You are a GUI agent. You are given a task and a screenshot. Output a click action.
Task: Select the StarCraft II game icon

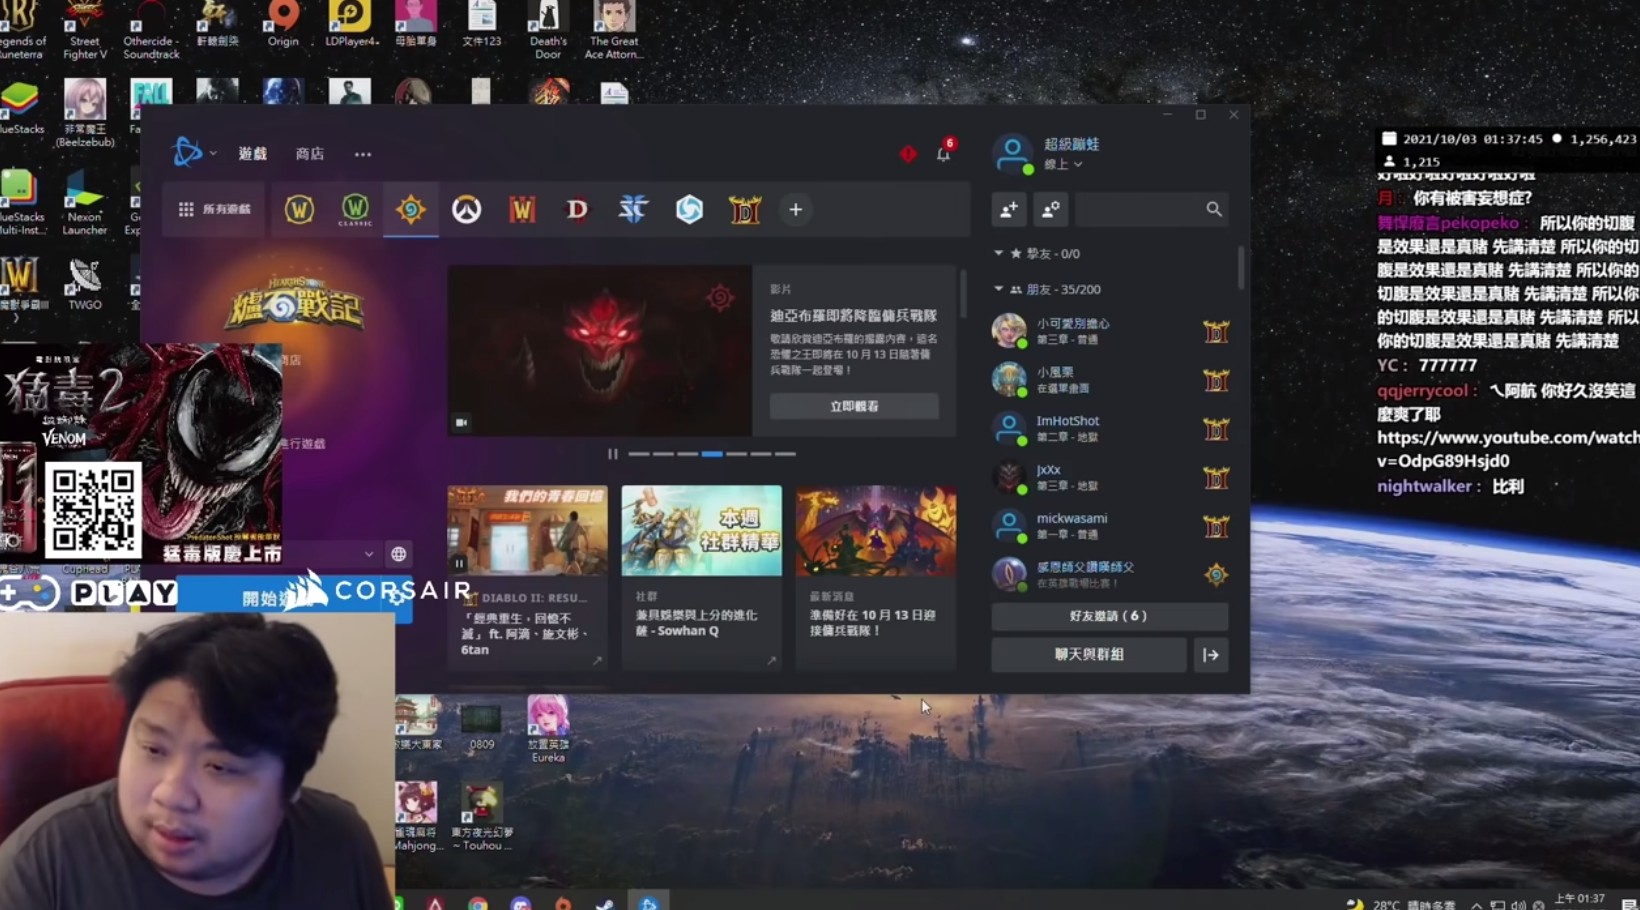(633, 209)
